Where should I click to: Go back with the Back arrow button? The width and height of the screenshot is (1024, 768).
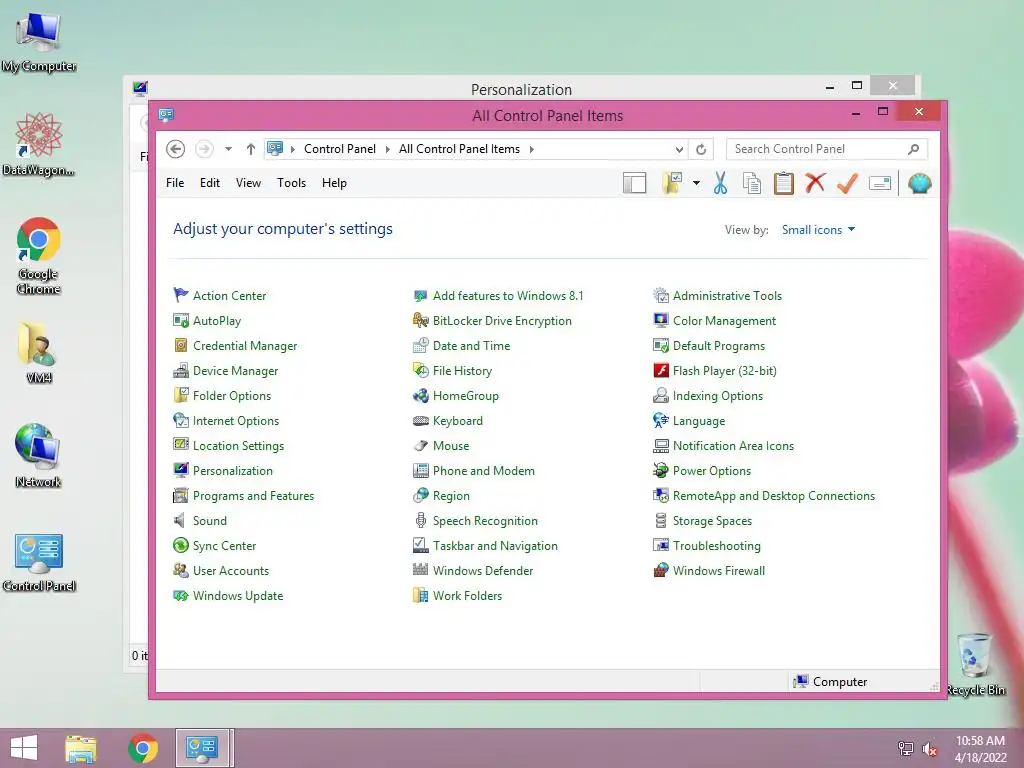point(175,149)
